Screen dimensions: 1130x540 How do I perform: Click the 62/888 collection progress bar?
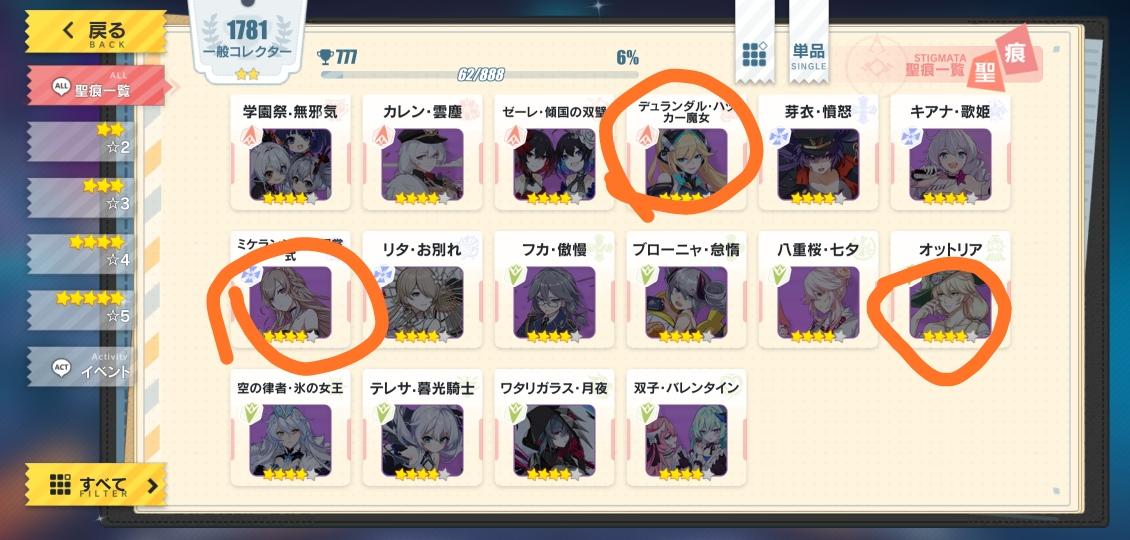click(480, 74)
